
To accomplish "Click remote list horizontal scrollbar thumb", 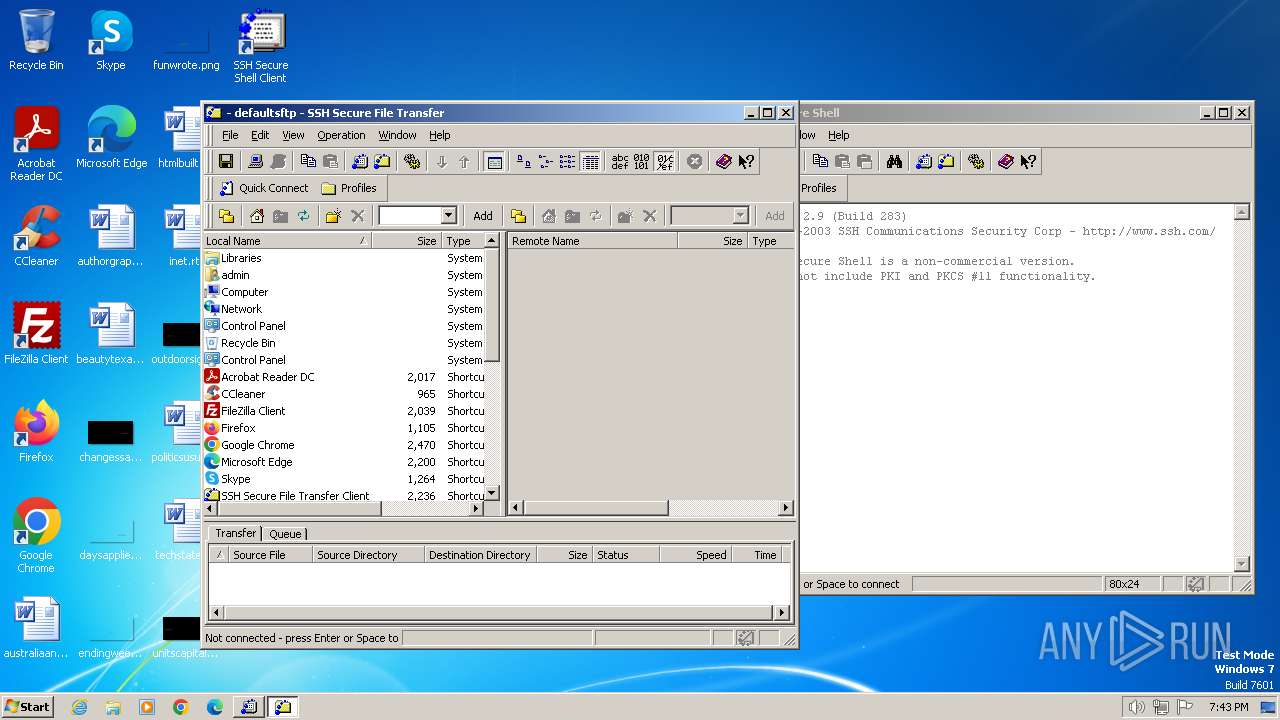I will [596, 508].
